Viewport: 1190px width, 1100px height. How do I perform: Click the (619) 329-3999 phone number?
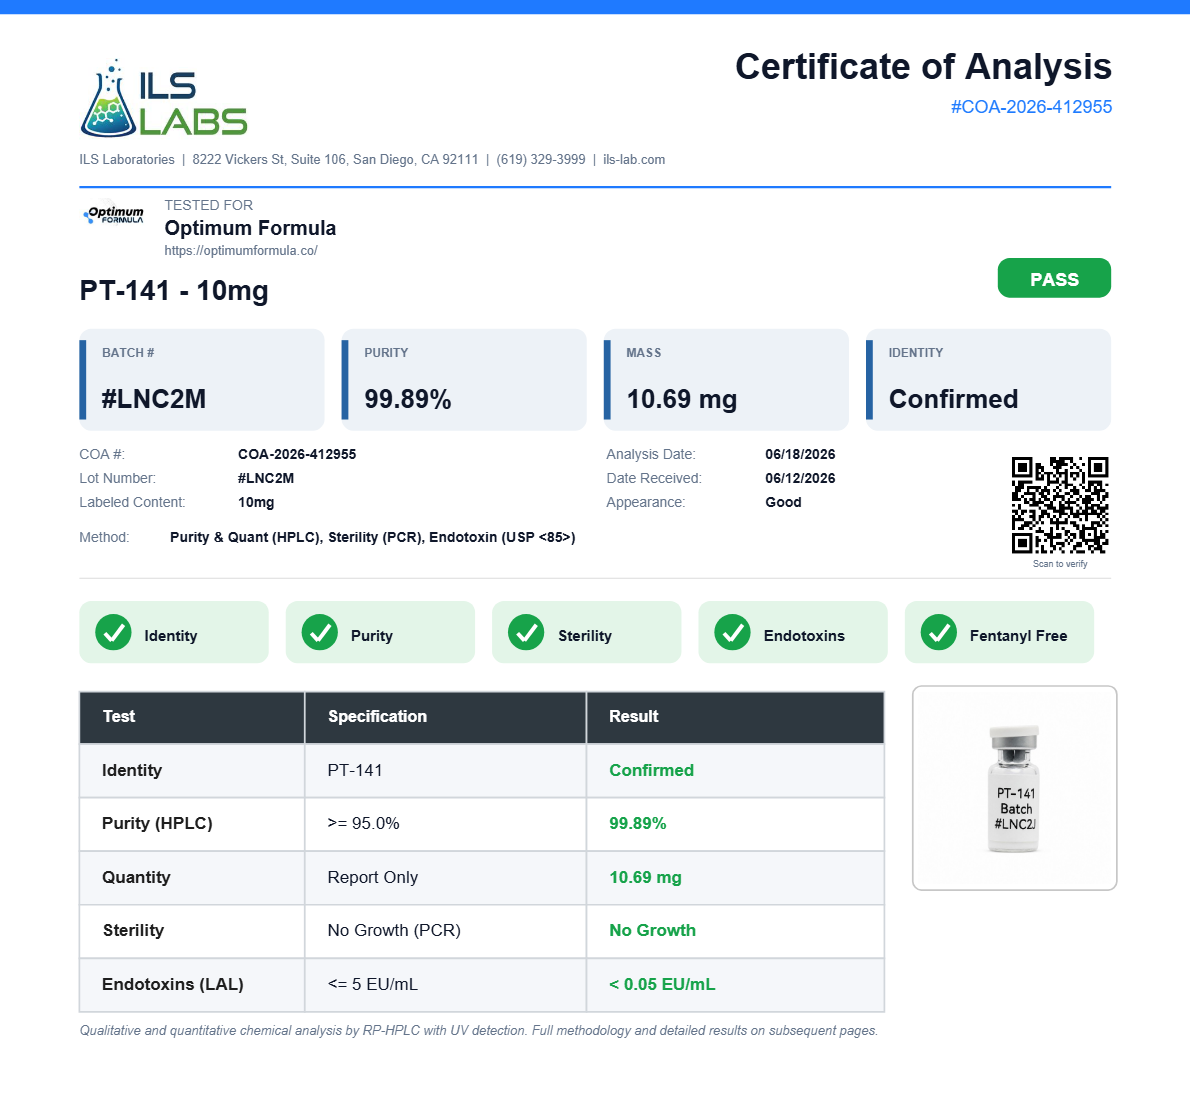pyautogui.click(x=541, y=159)
